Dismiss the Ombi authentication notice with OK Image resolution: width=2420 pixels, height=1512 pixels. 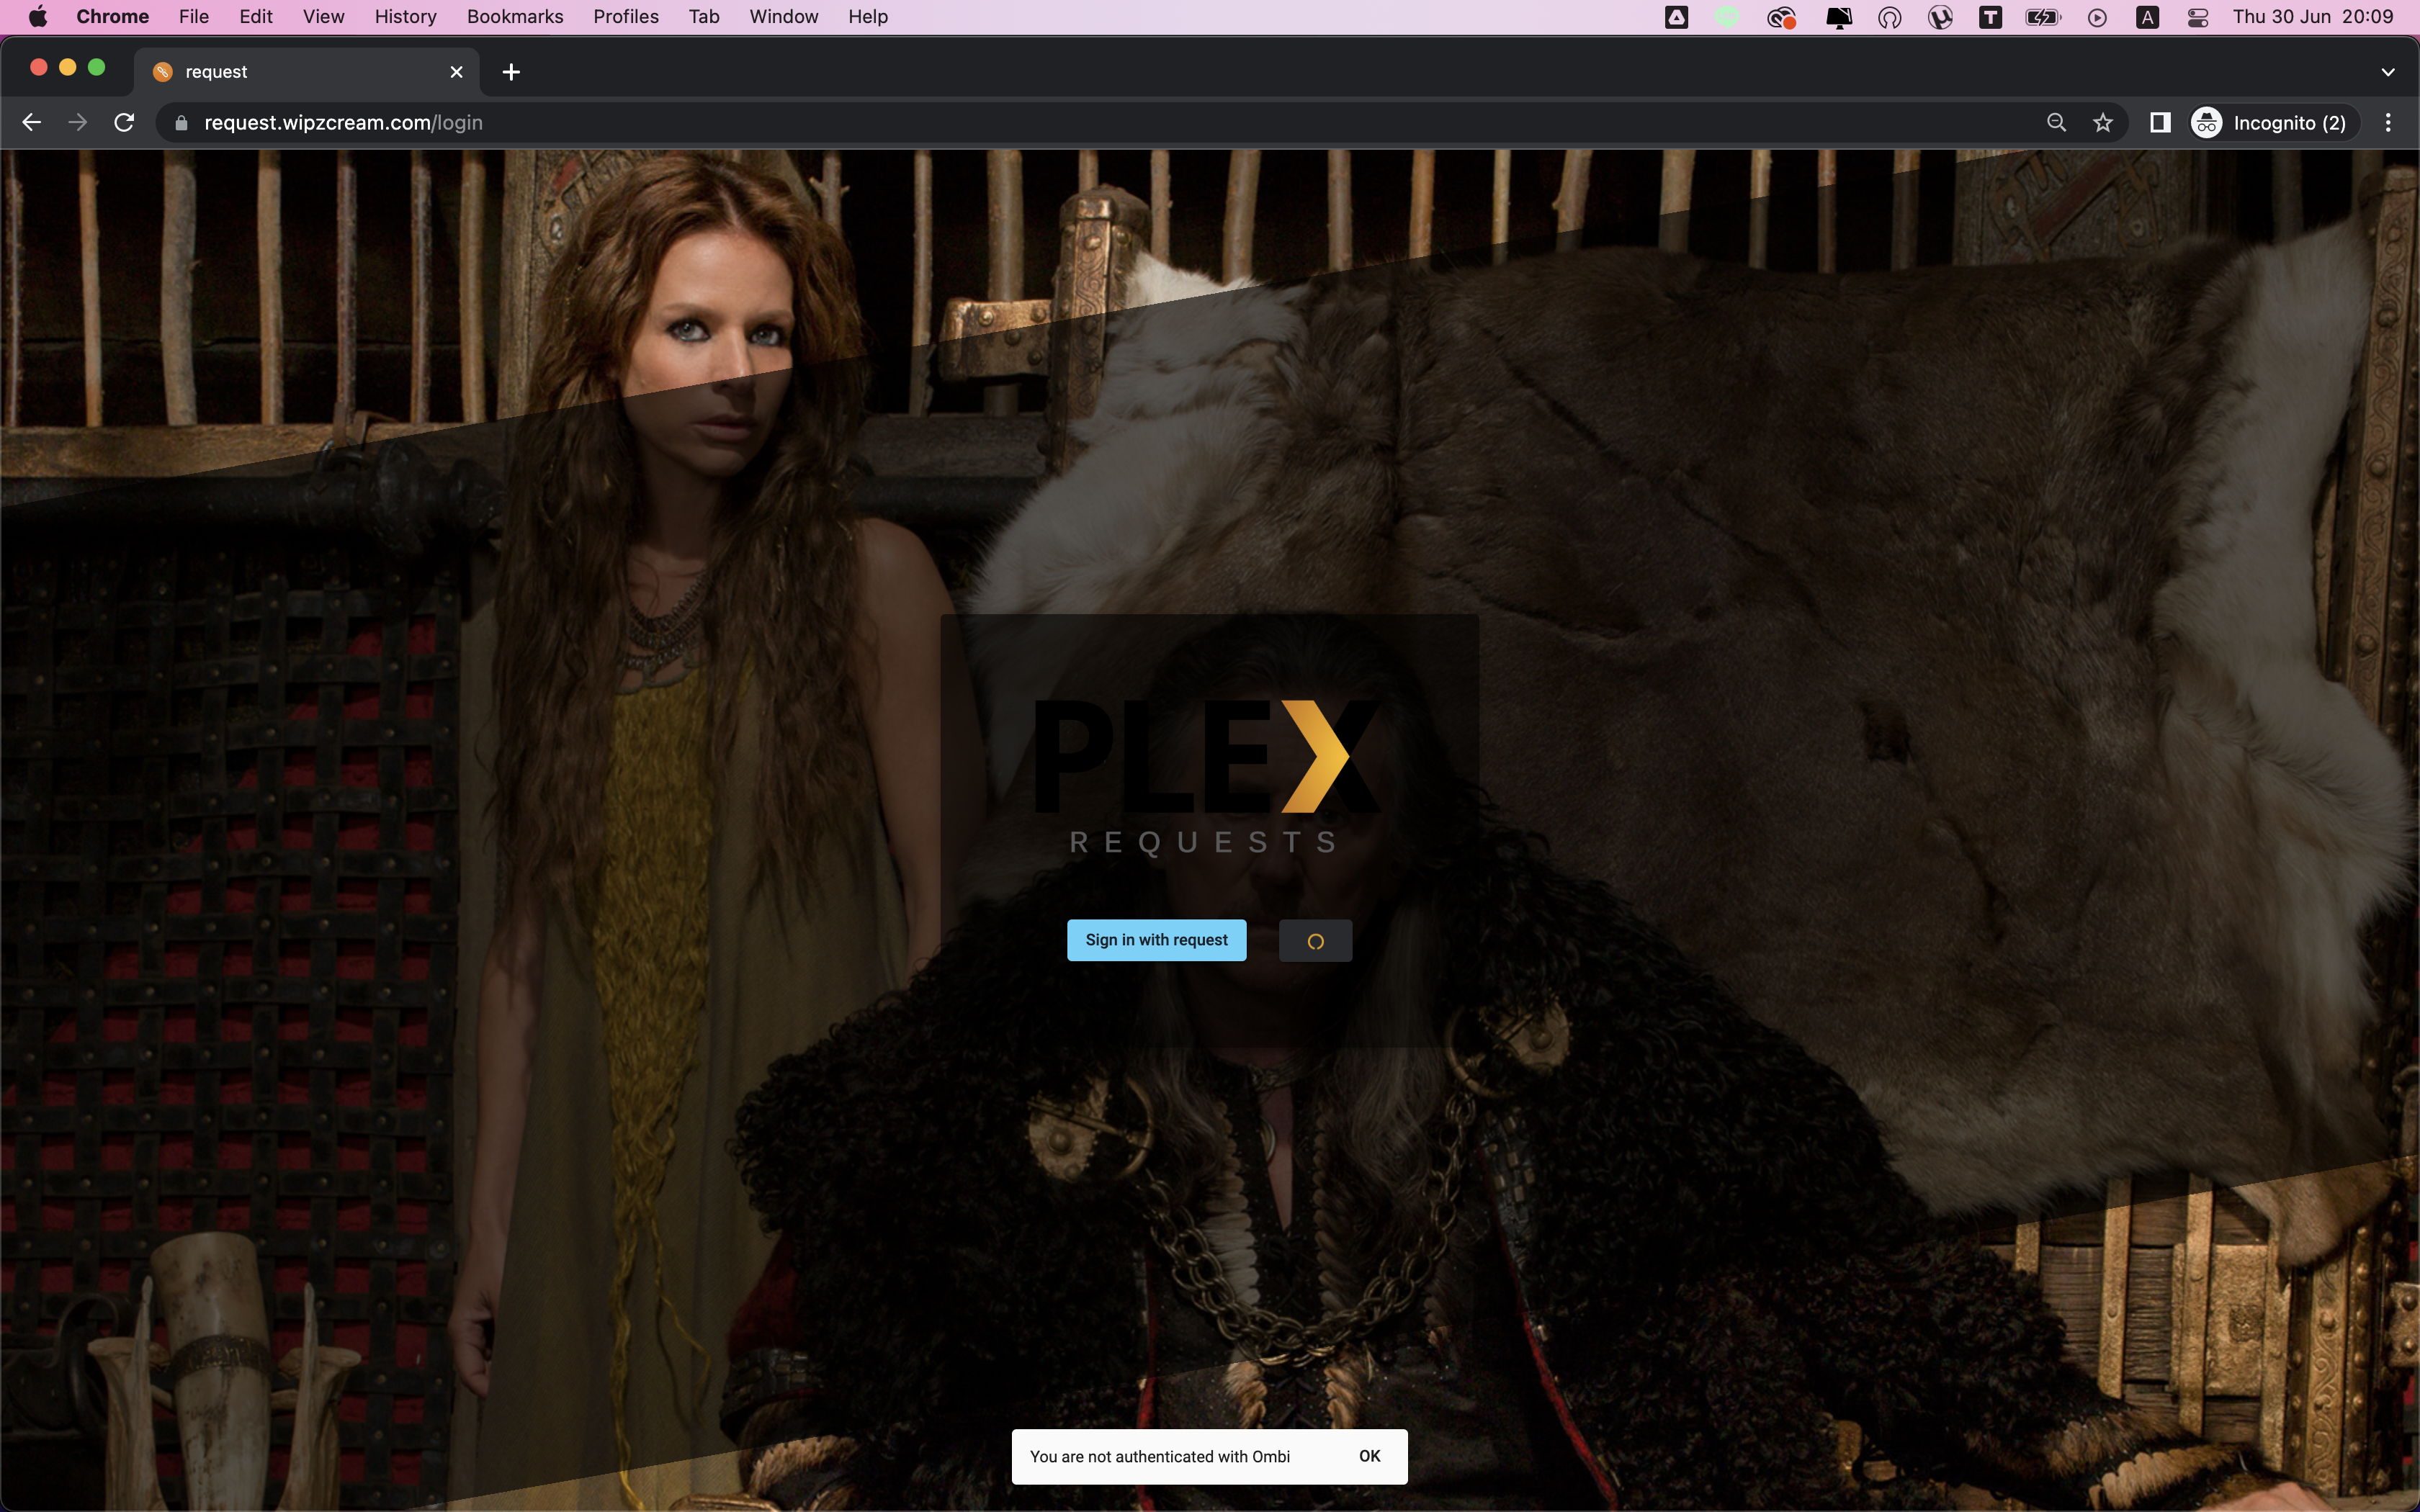coord(1369,1456)
